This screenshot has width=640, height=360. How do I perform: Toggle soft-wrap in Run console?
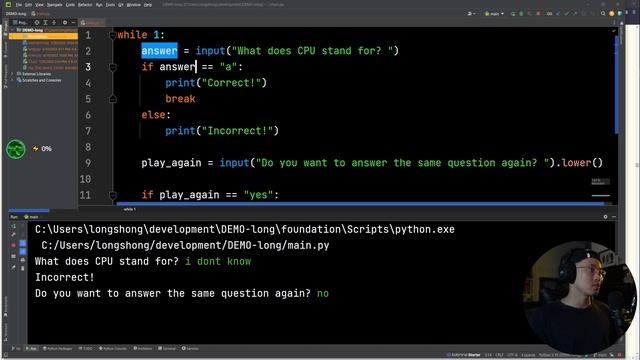(23, 244)
